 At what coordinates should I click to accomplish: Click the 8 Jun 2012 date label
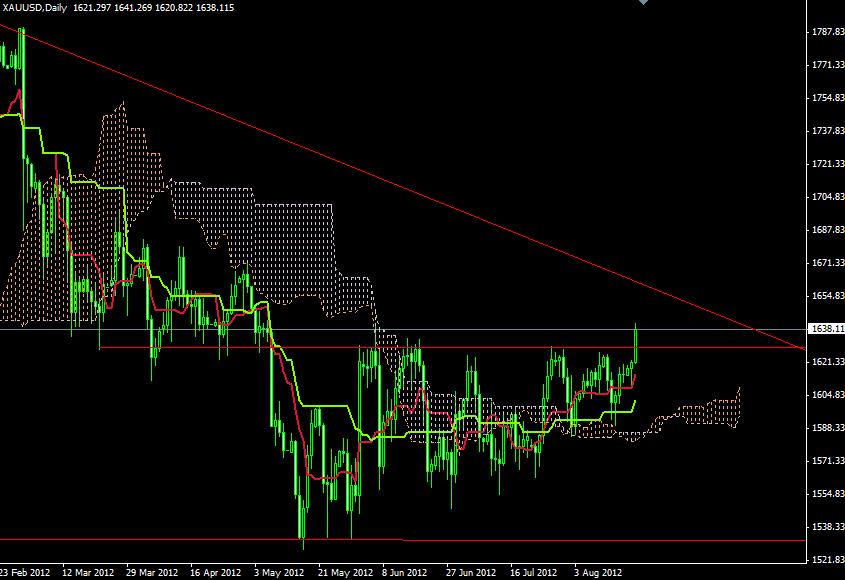404,572
